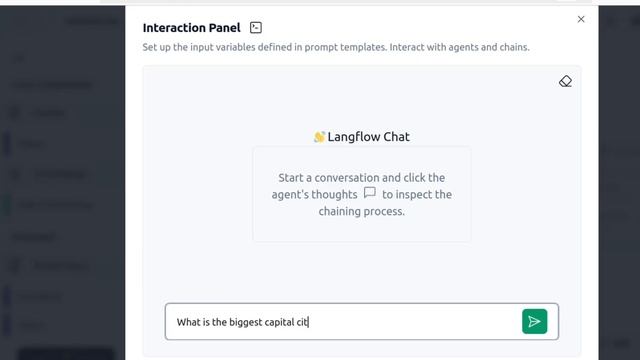Click the 'Start a conversation' hint card
Screen dimensions: 640x360
362,194
